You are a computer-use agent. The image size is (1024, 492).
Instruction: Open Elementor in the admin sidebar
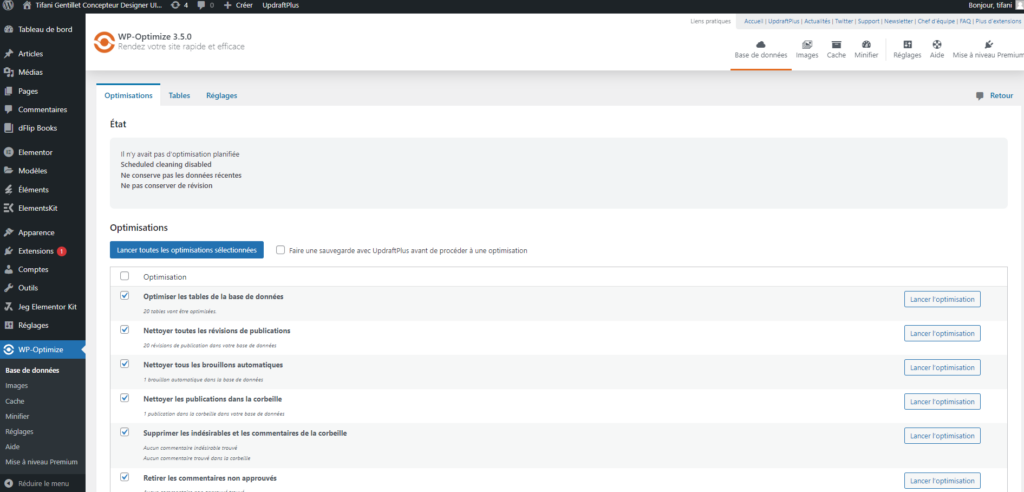pyautogui.click(x=35, y=152)
